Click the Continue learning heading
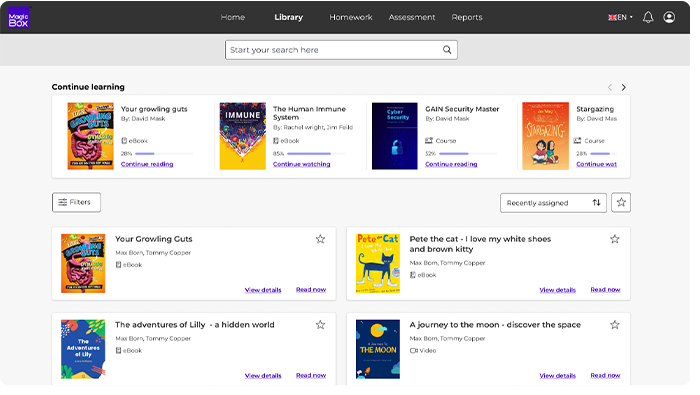Screen dimensions: 700x395 pos(88,87)
